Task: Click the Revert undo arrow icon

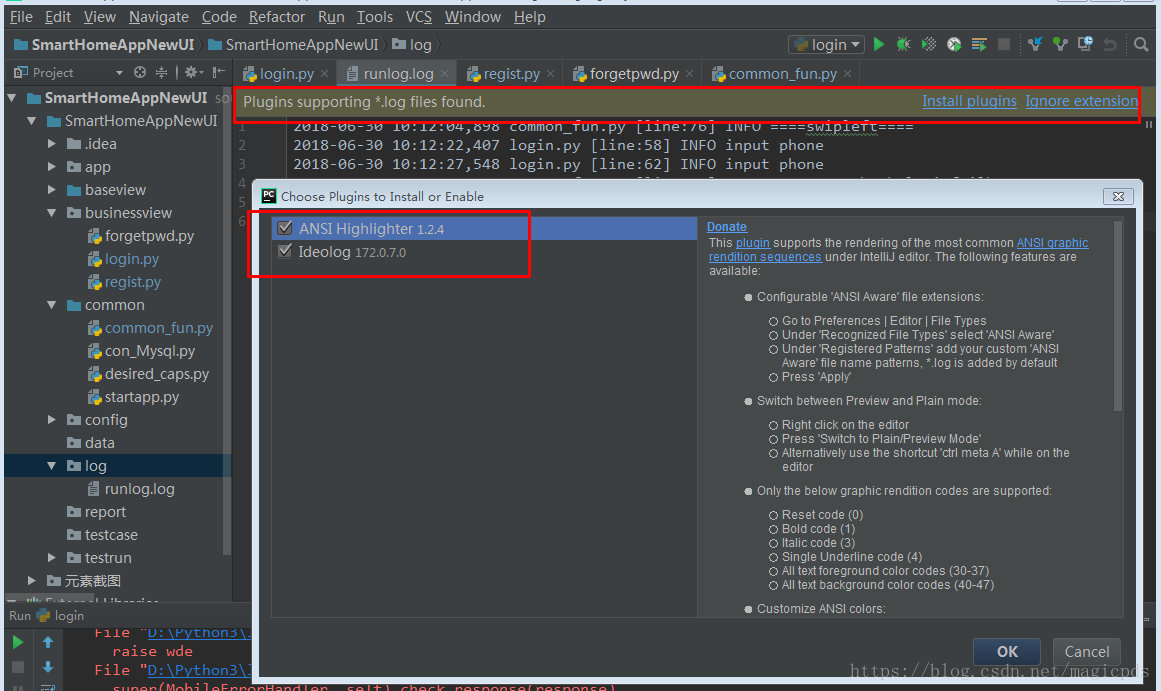Action: point(1110,44)
